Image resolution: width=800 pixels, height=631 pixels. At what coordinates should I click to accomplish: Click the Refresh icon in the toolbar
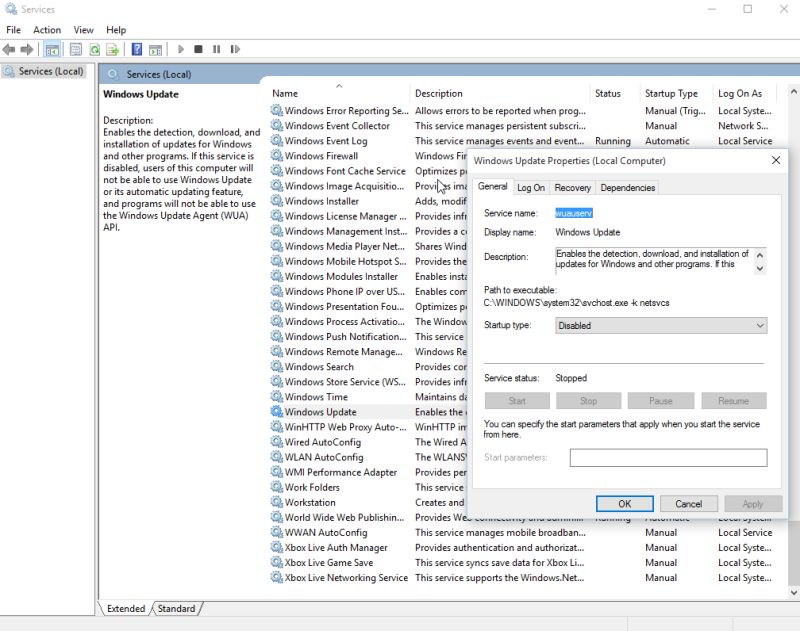tap(94, 48)
